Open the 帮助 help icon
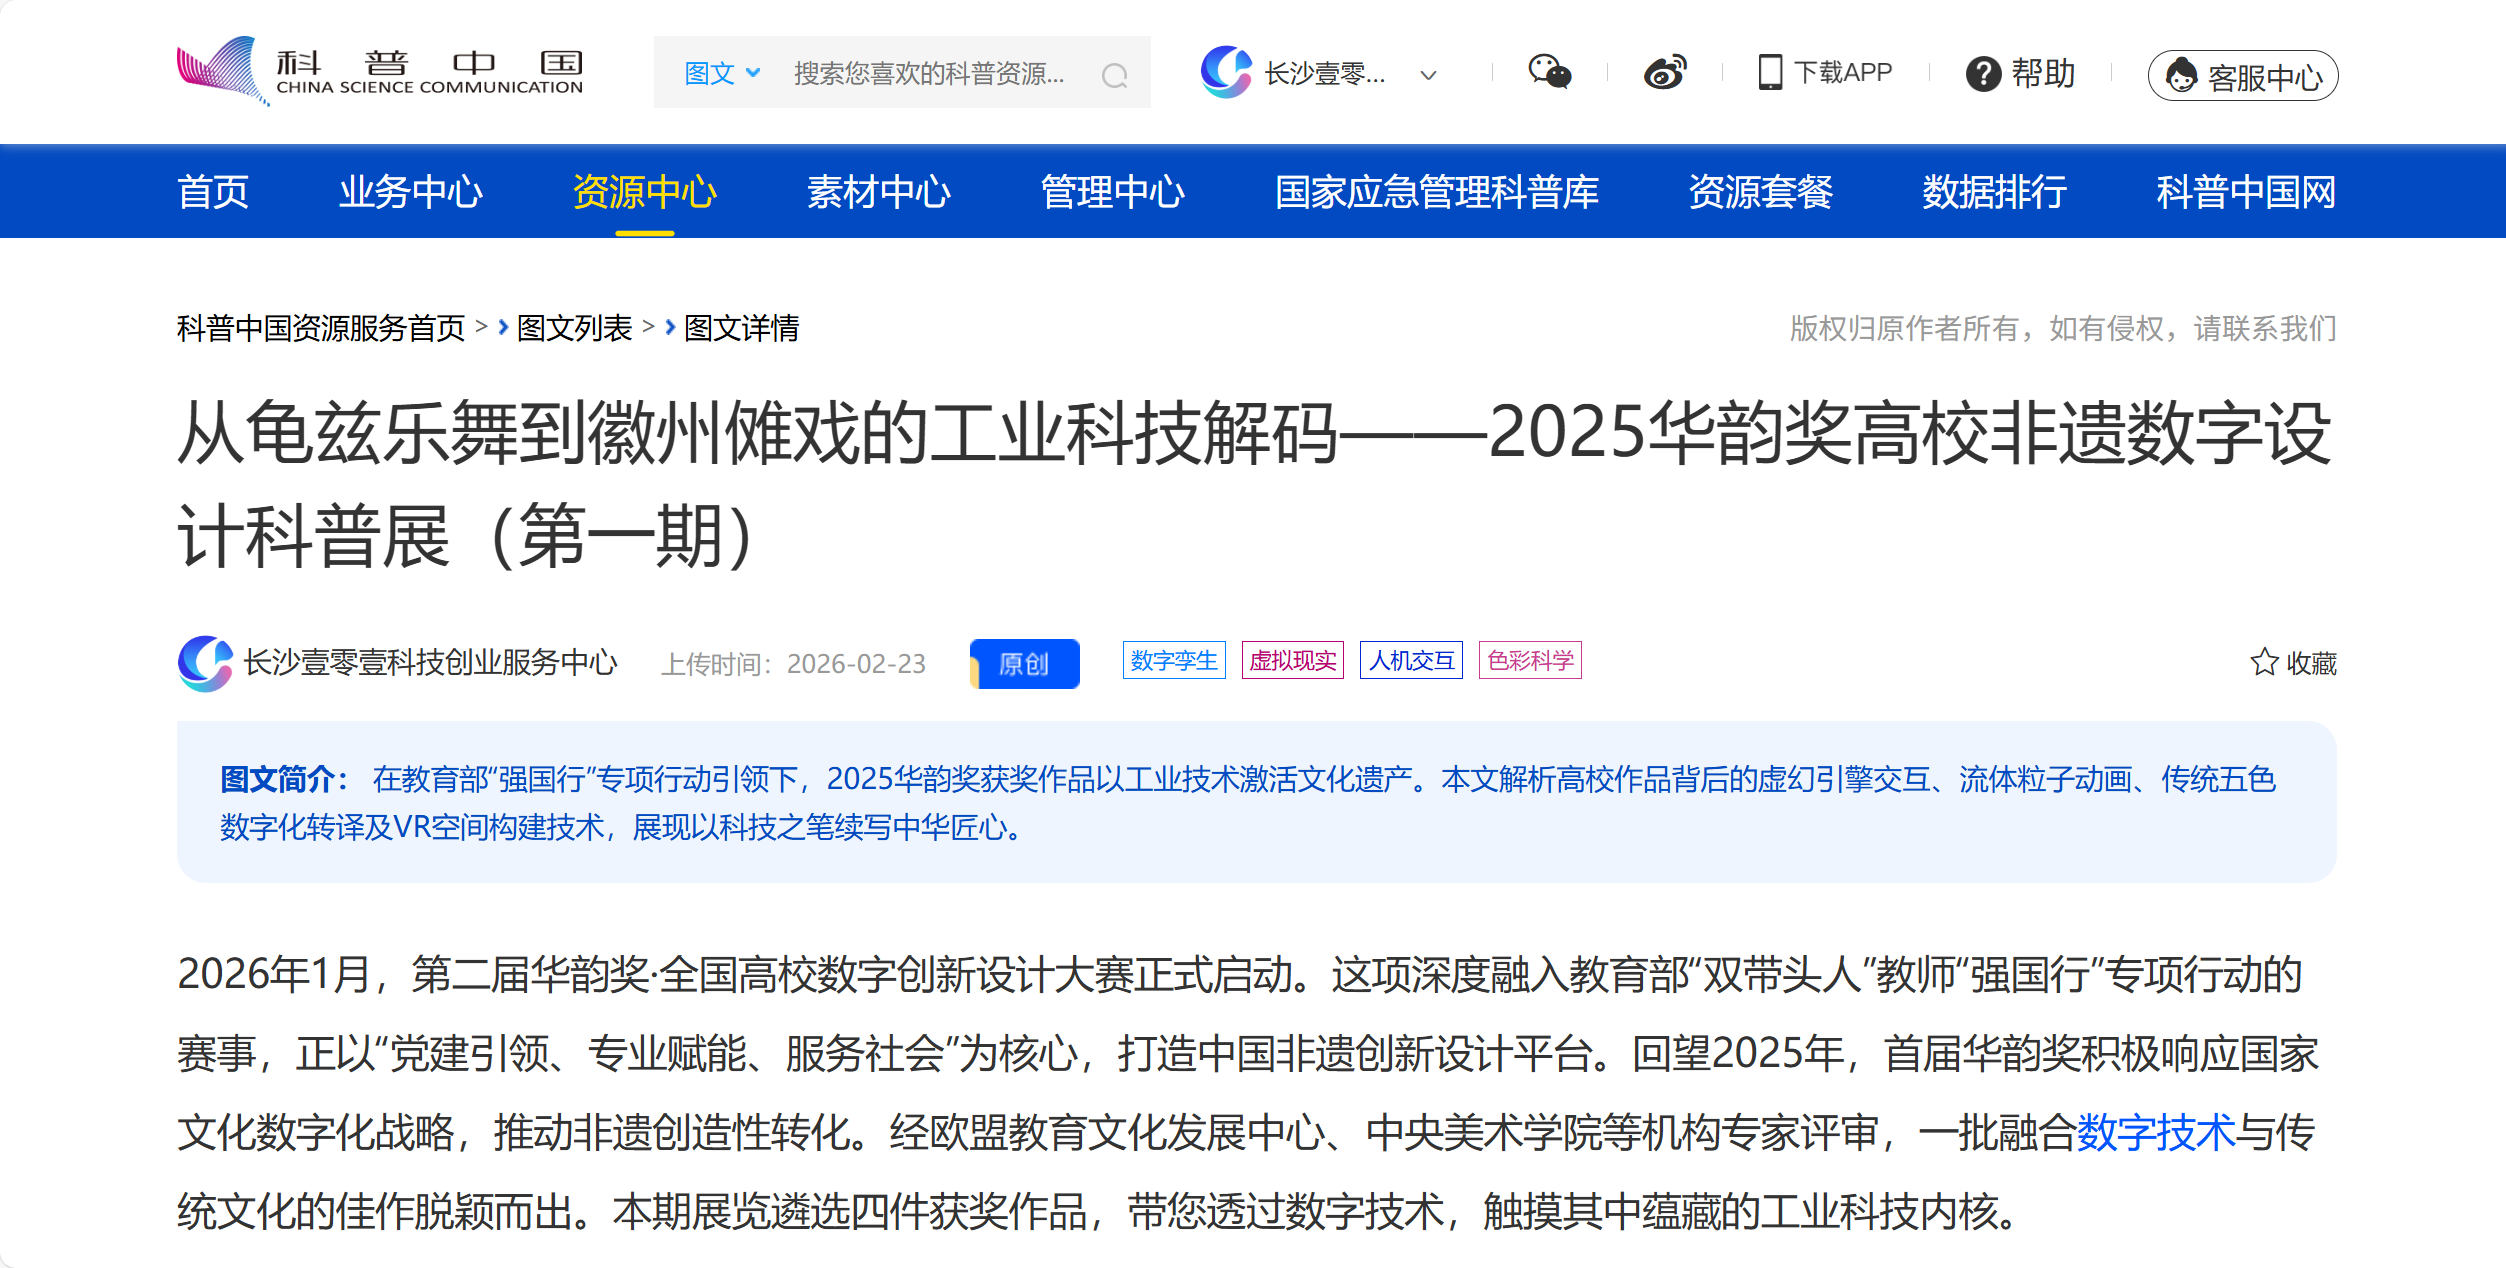The image size is (2506, 1268). point(1985,73)
